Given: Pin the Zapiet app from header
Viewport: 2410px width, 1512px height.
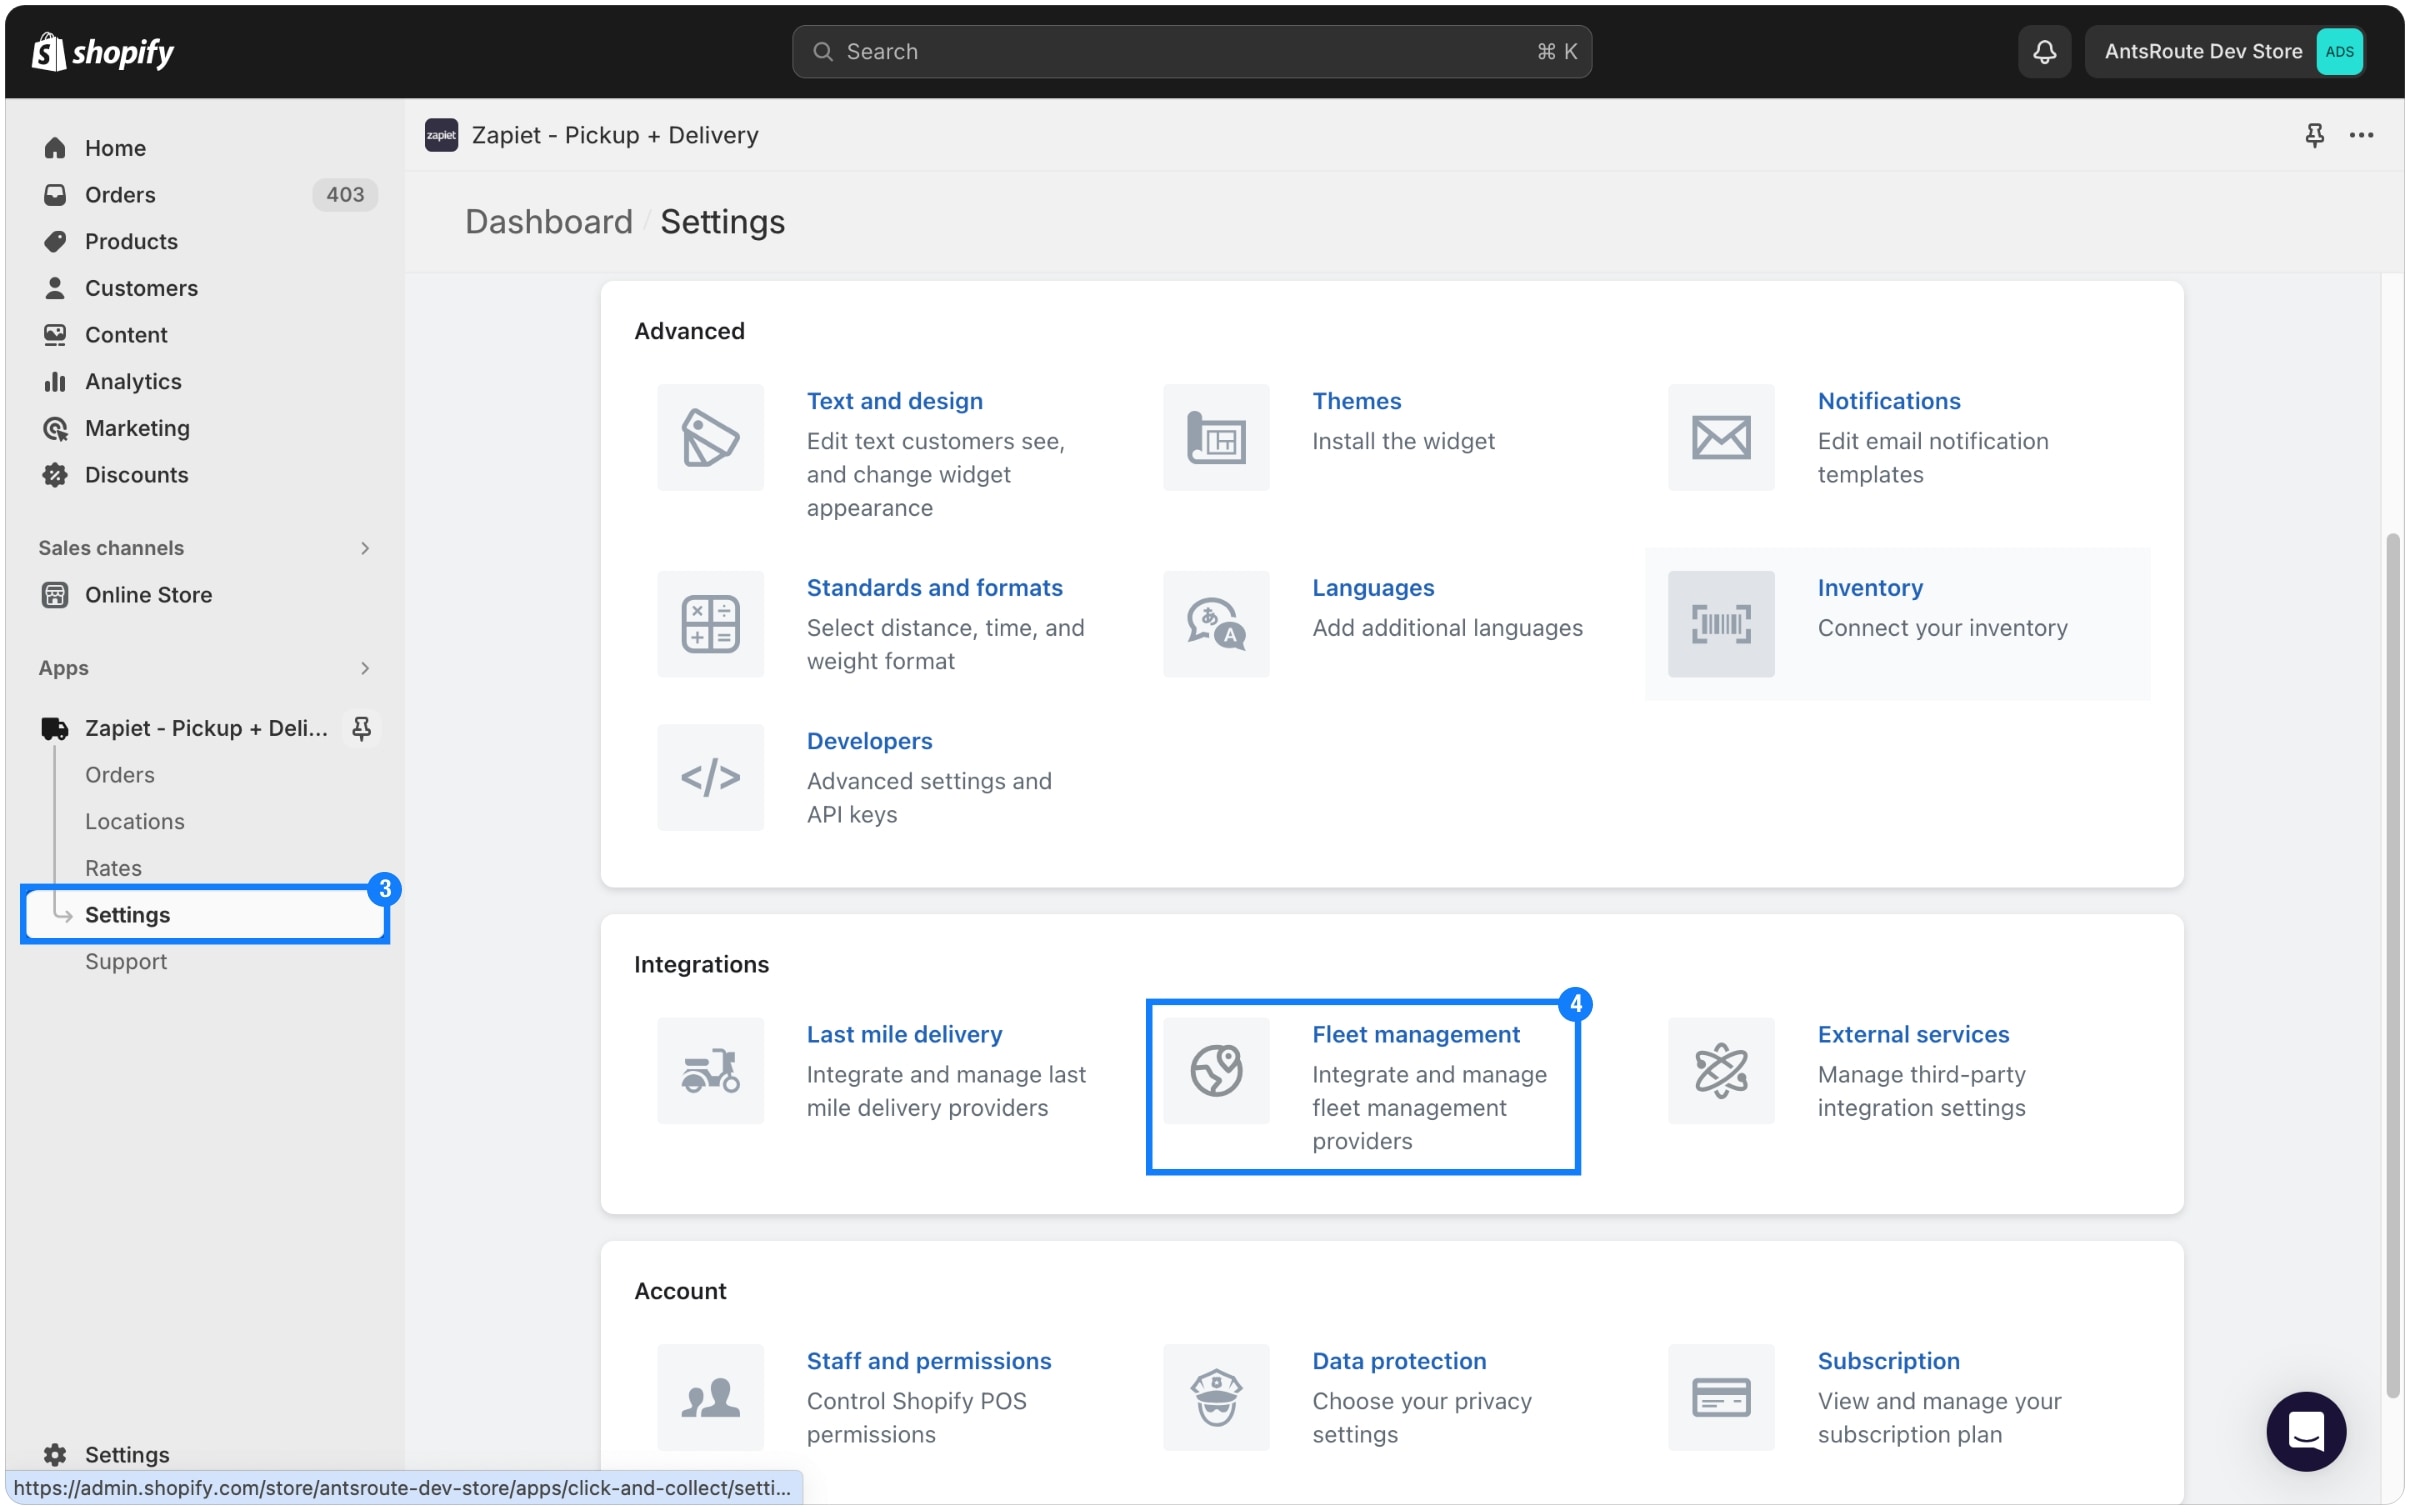Looking at the screenshot, I should point(2314,135).
